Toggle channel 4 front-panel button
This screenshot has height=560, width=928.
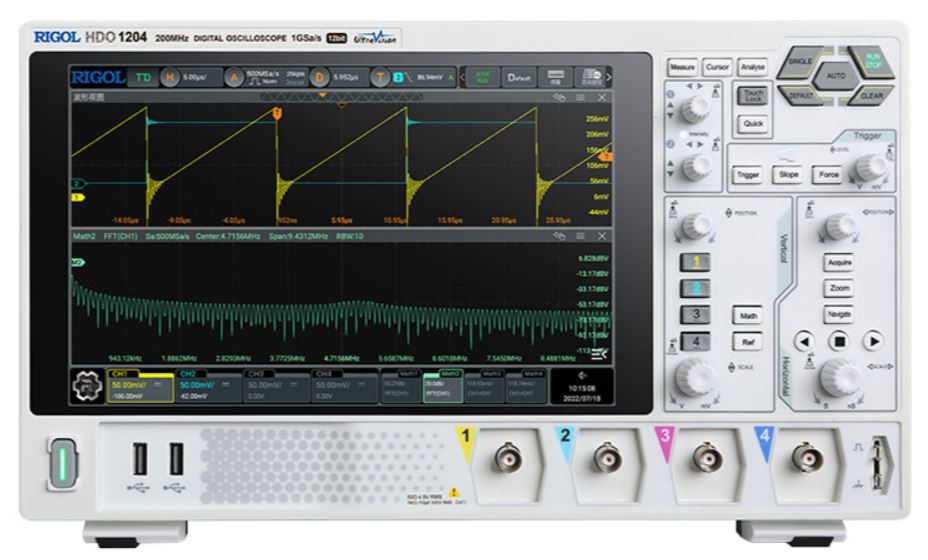pyautogui.click(x=695, y=341)
